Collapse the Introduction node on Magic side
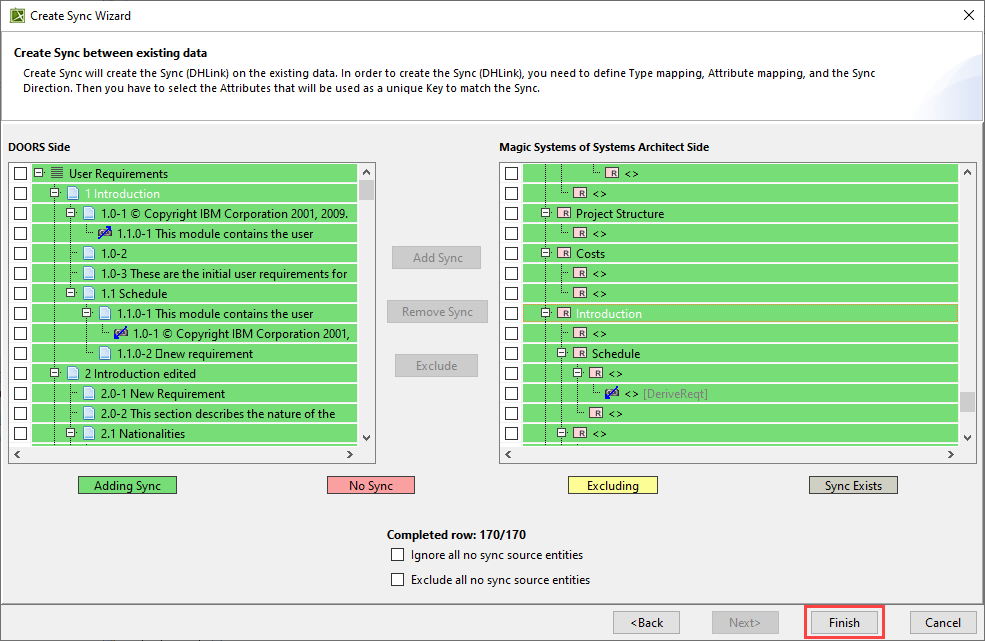 546,313
